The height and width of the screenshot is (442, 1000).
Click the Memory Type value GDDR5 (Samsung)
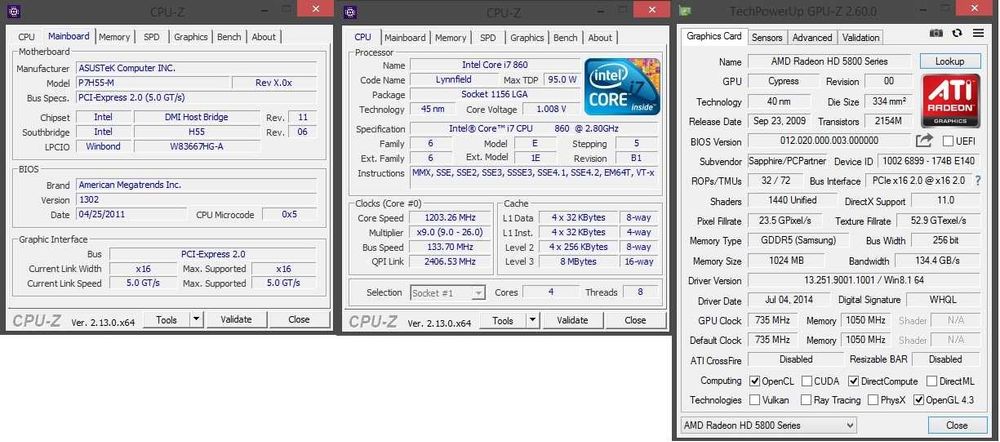[x=800, y=240]
